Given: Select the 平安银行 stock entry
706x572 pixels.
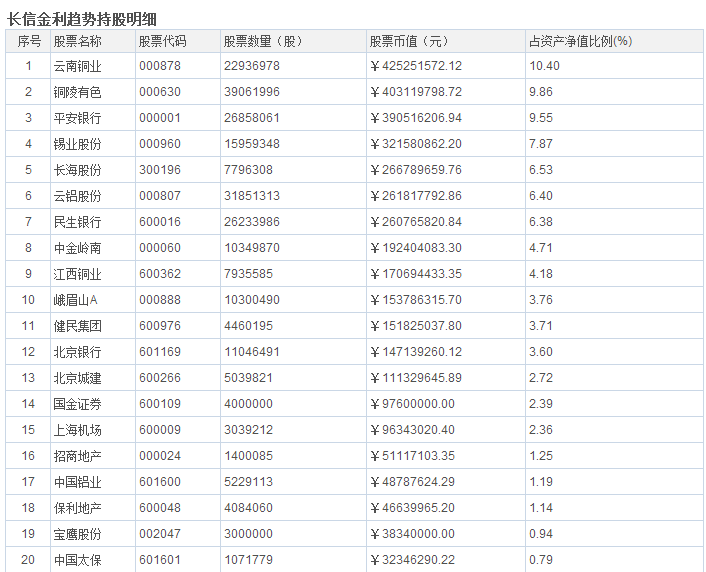Looking at the screenshot, I should click(77, 118).
